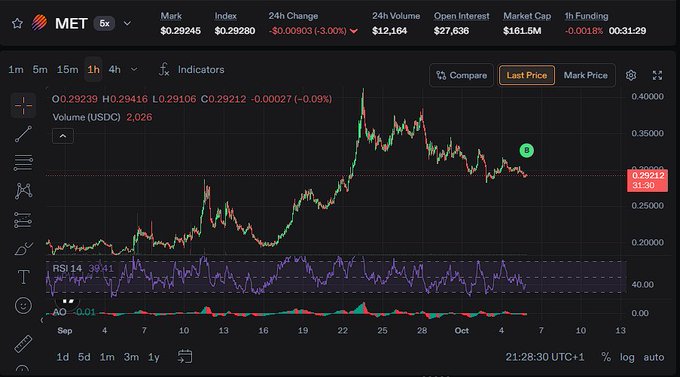Viewport: 680px width, 377px height.
Task: Click the OHLC values readout
Action: (x=192, y=99)
